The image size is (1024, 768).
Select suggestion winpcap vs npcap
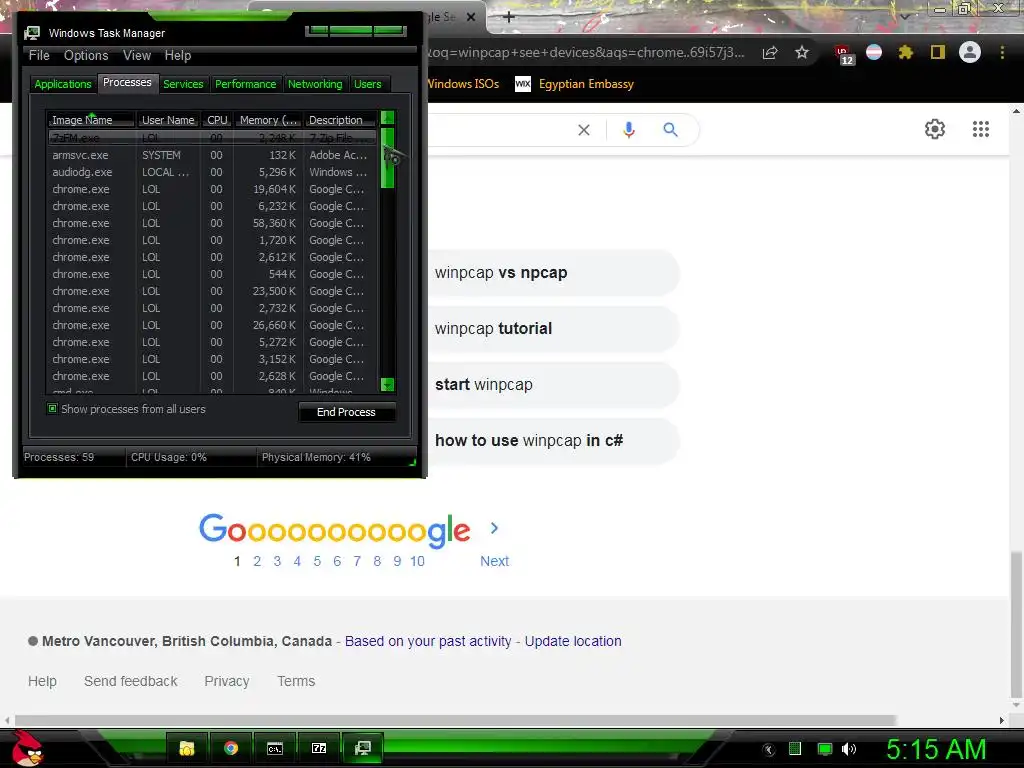pyautogui.click(x=553, y=273)
